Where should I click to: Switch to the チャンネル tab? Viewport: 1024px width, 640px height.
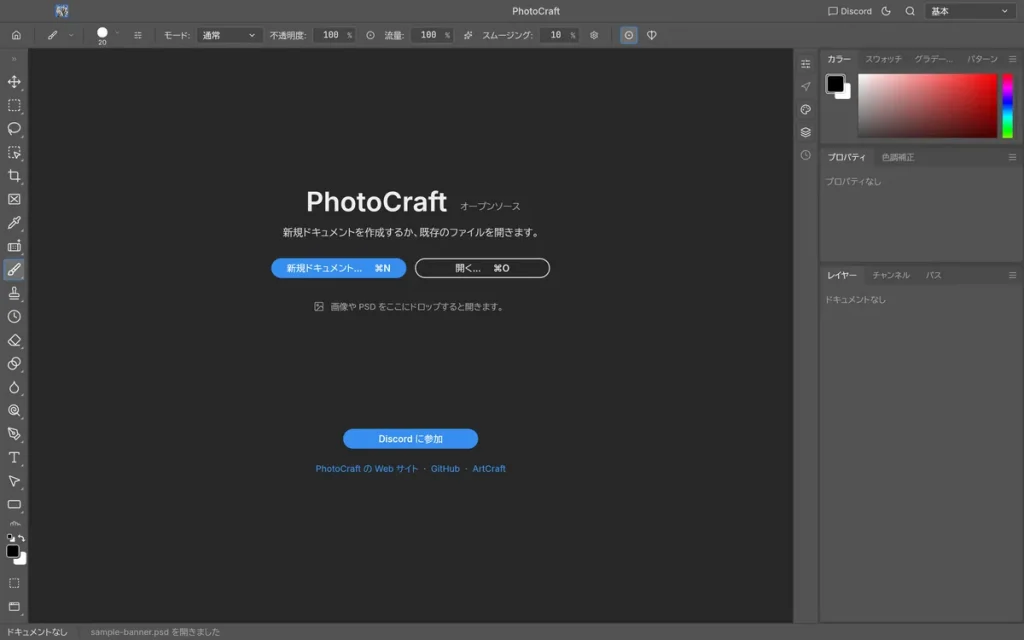[x=891, y=276]
